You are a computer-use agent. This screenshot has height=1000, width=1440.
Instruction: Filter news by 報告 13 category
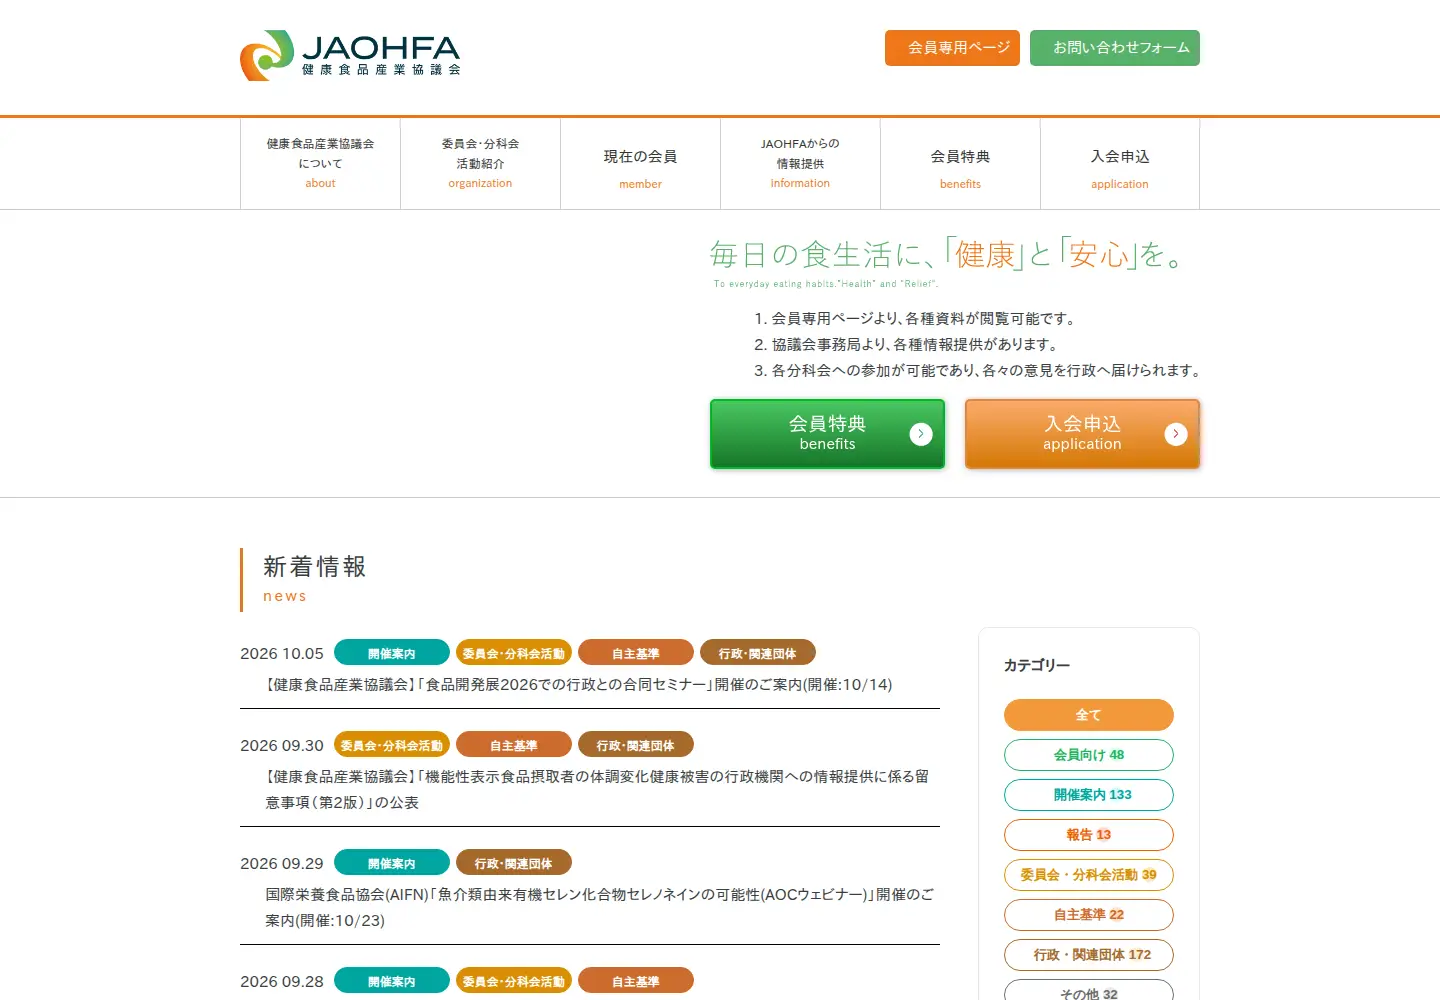click(1089, 835)
